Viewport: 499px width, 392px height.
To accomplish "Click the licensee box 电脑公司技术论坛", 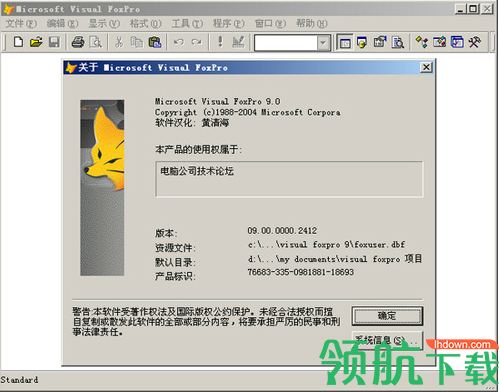I will 289,179.
